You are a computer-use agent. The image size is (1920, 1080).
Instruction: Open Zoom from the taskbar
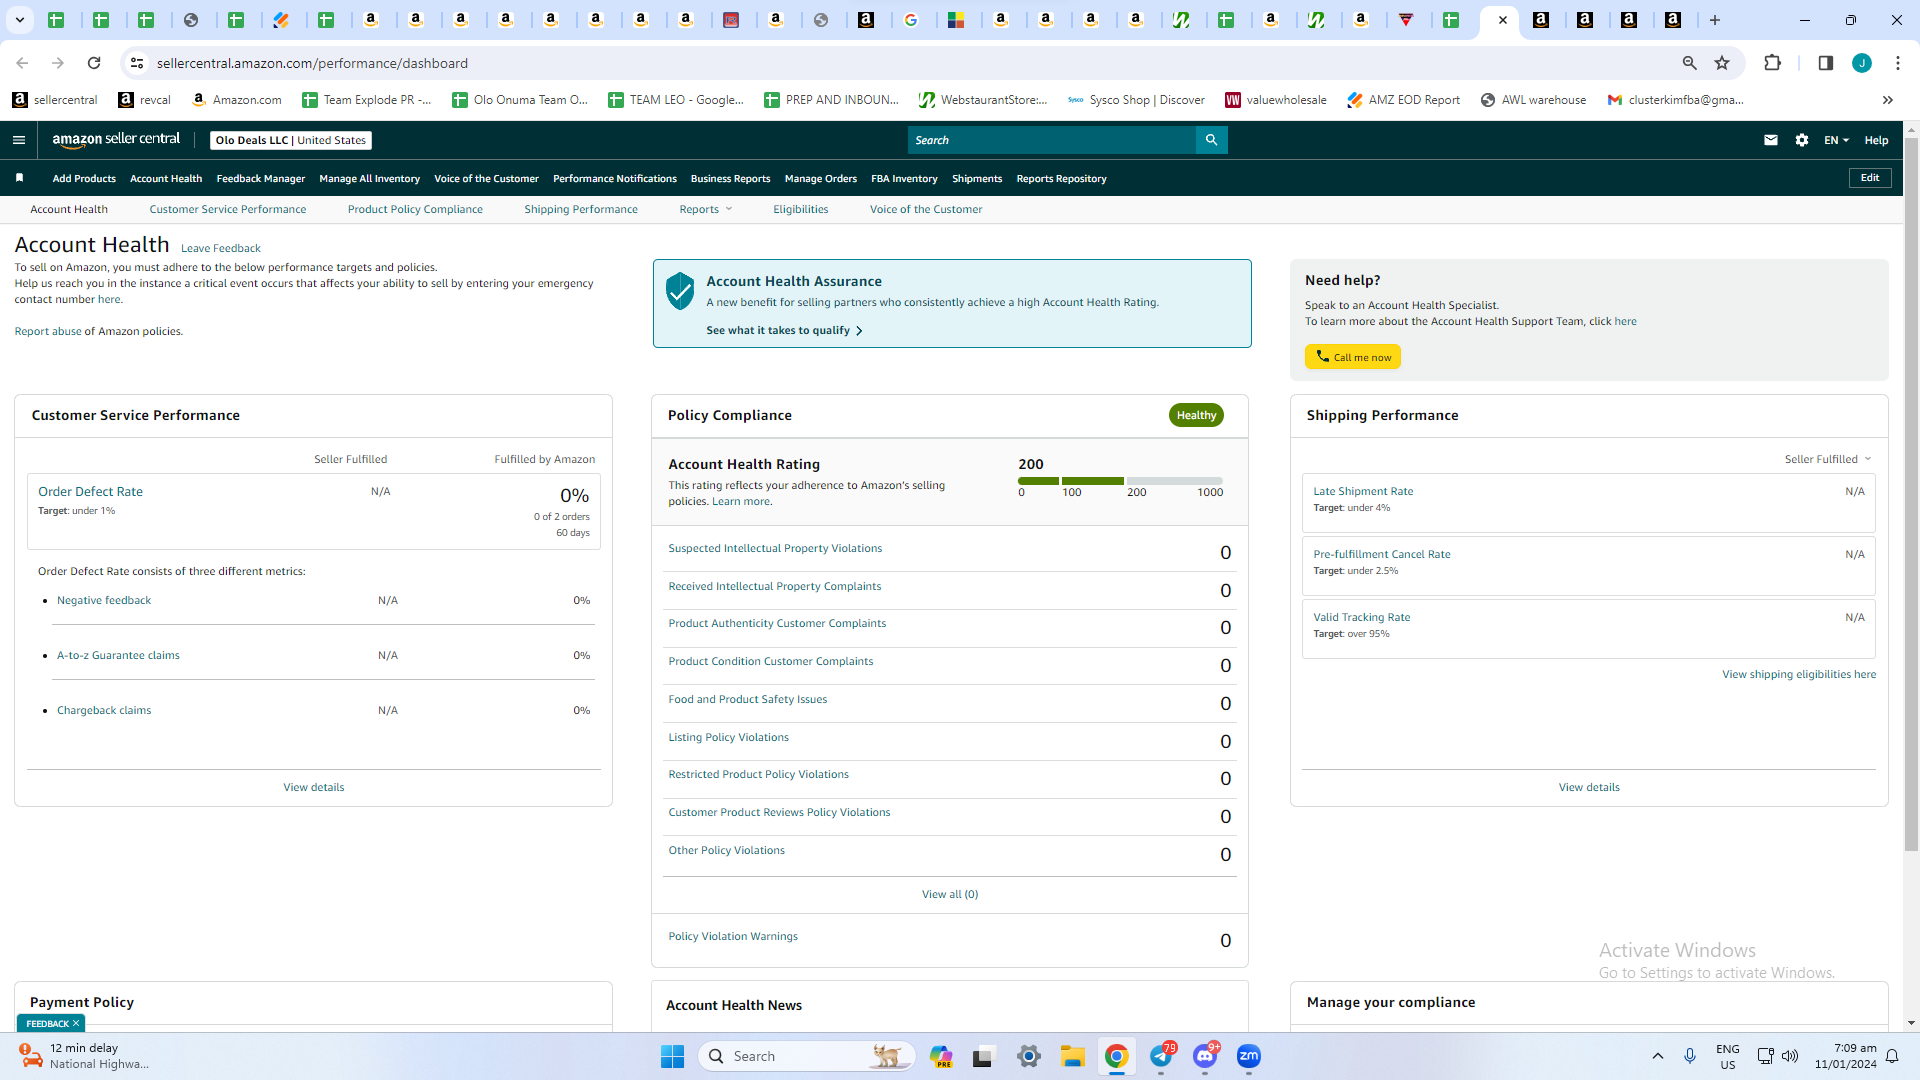(1249, 1056)
